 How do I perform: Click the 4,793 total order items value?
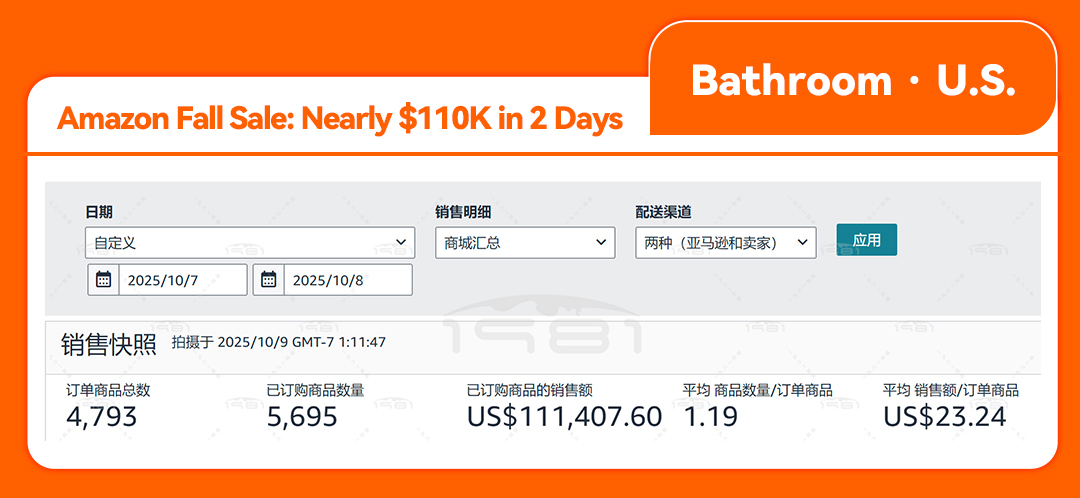click(x=101, y=416)
